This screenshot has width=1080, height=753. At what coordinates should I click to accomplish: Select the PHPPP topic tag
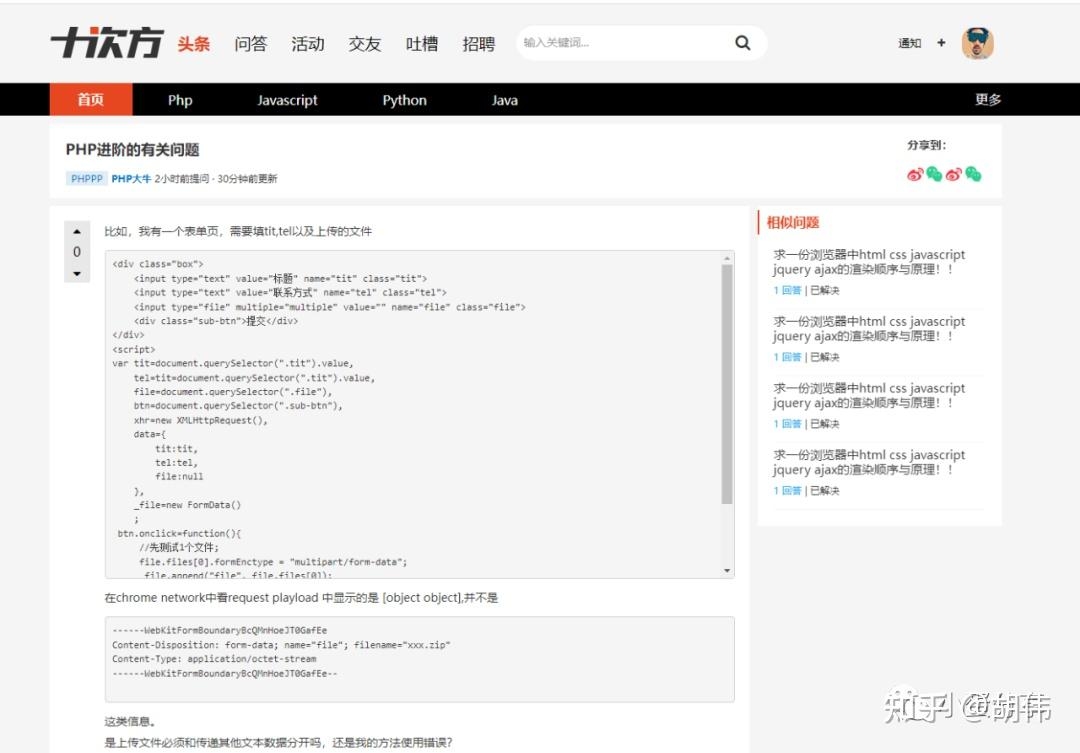tap(86, 178)
